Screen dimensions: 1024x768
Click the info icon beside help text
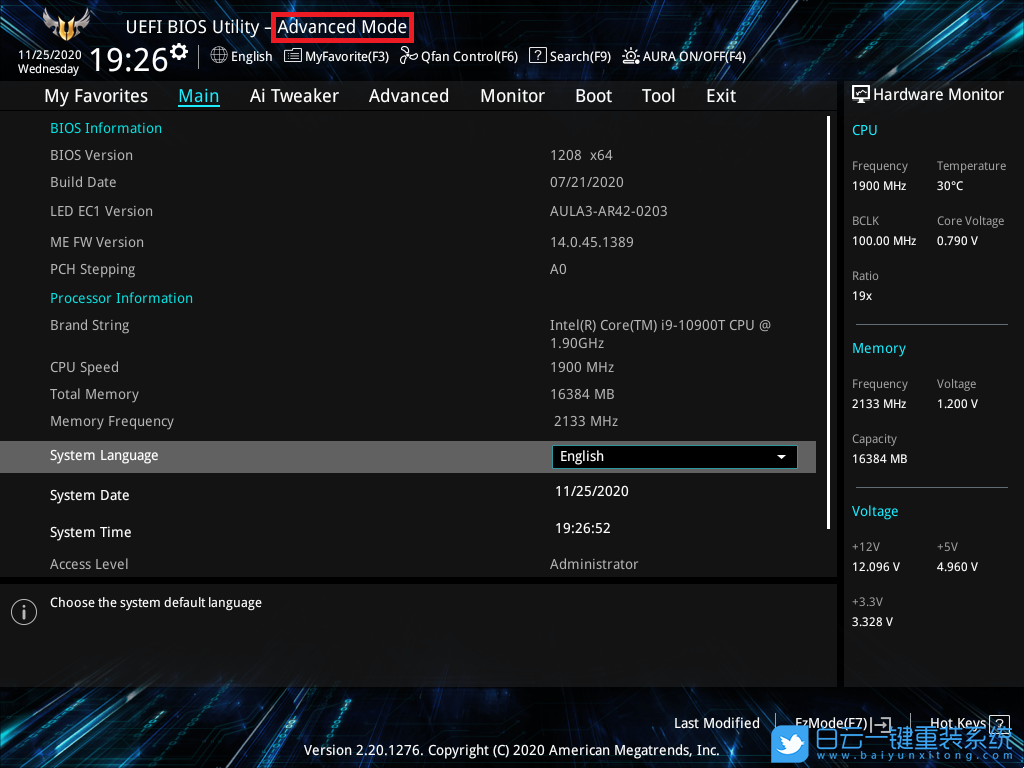23,612
